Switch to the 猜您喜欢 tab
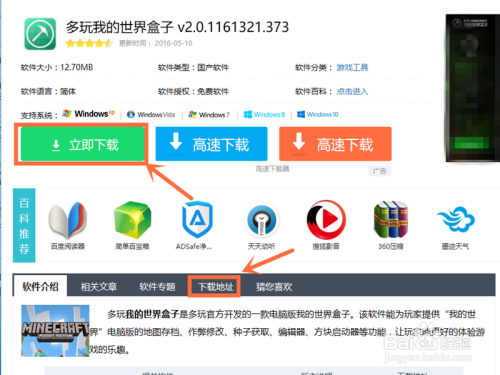Screen dimensions: 500x375 click(x=274, y=287)
